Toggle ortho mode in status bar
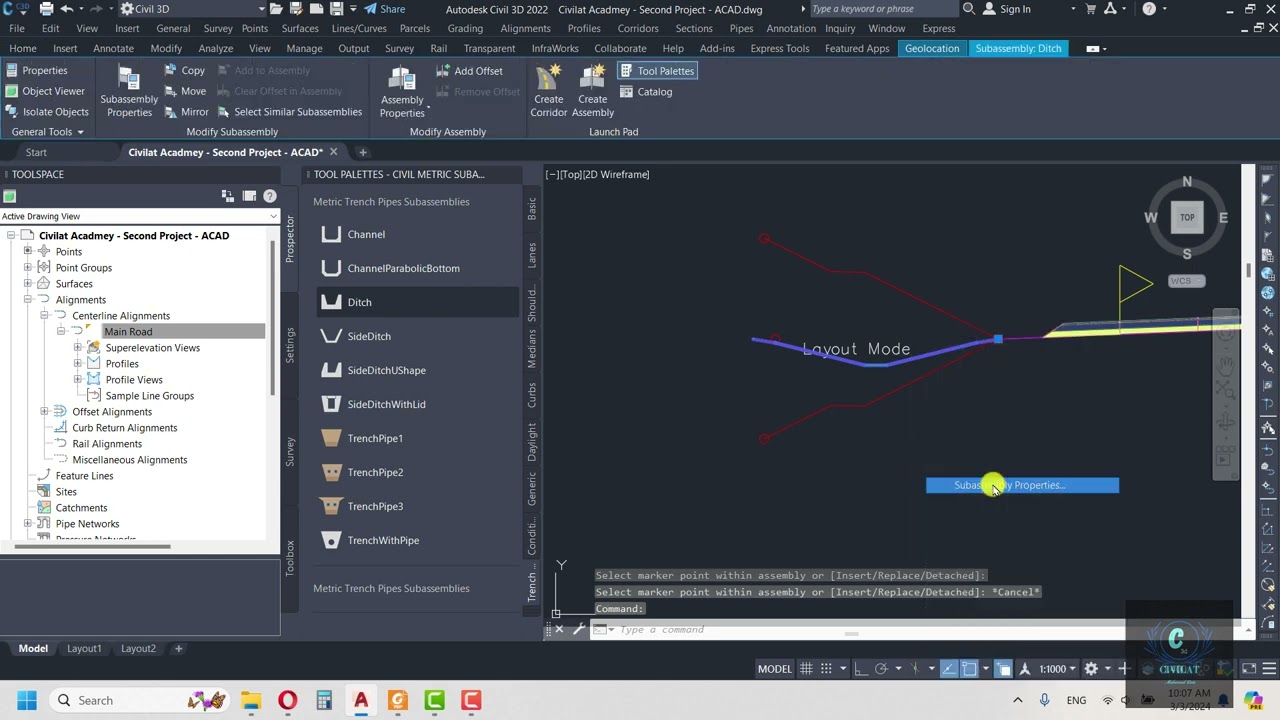This screenshot has height=720, width=1280. 861,669
